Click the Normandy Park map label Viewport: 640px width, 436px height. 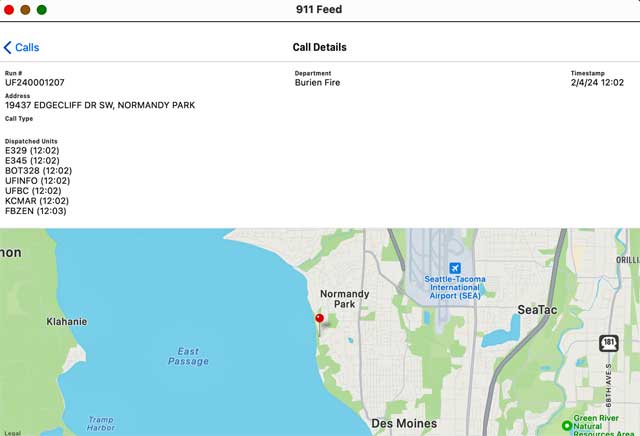coord(344,299)
